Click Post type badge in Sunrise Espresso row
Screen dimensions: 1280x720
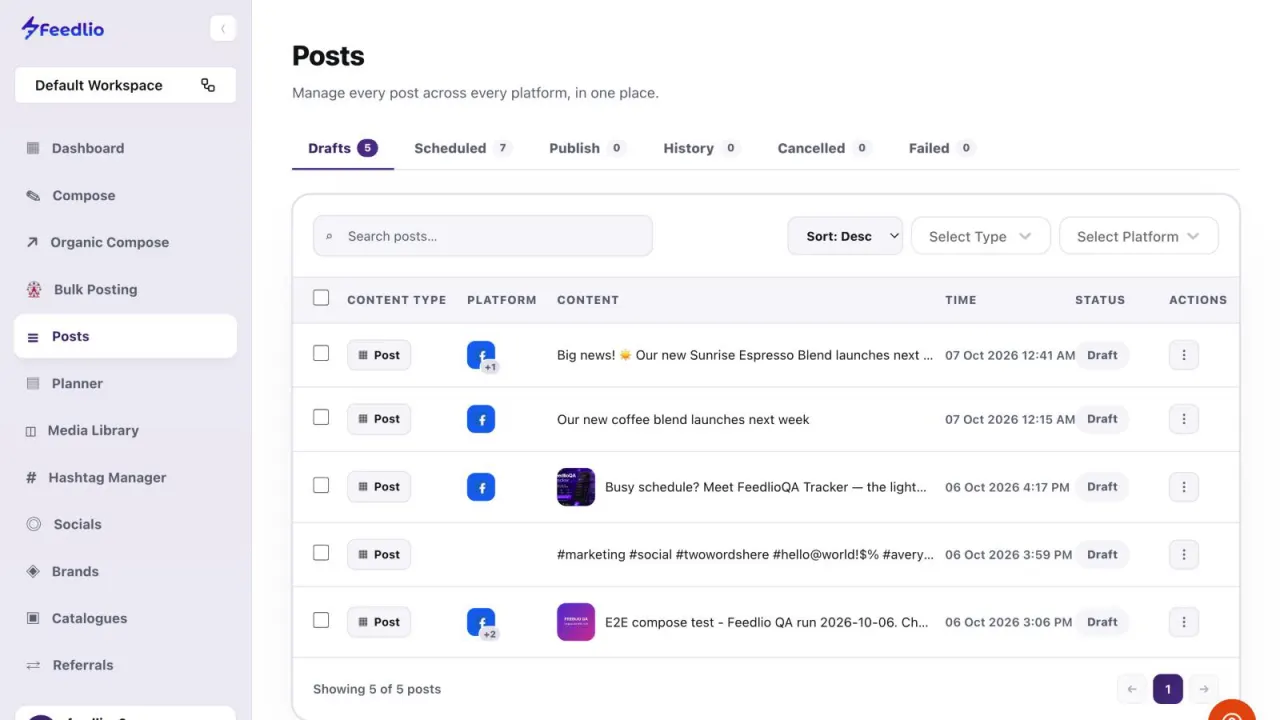[379, 355]
